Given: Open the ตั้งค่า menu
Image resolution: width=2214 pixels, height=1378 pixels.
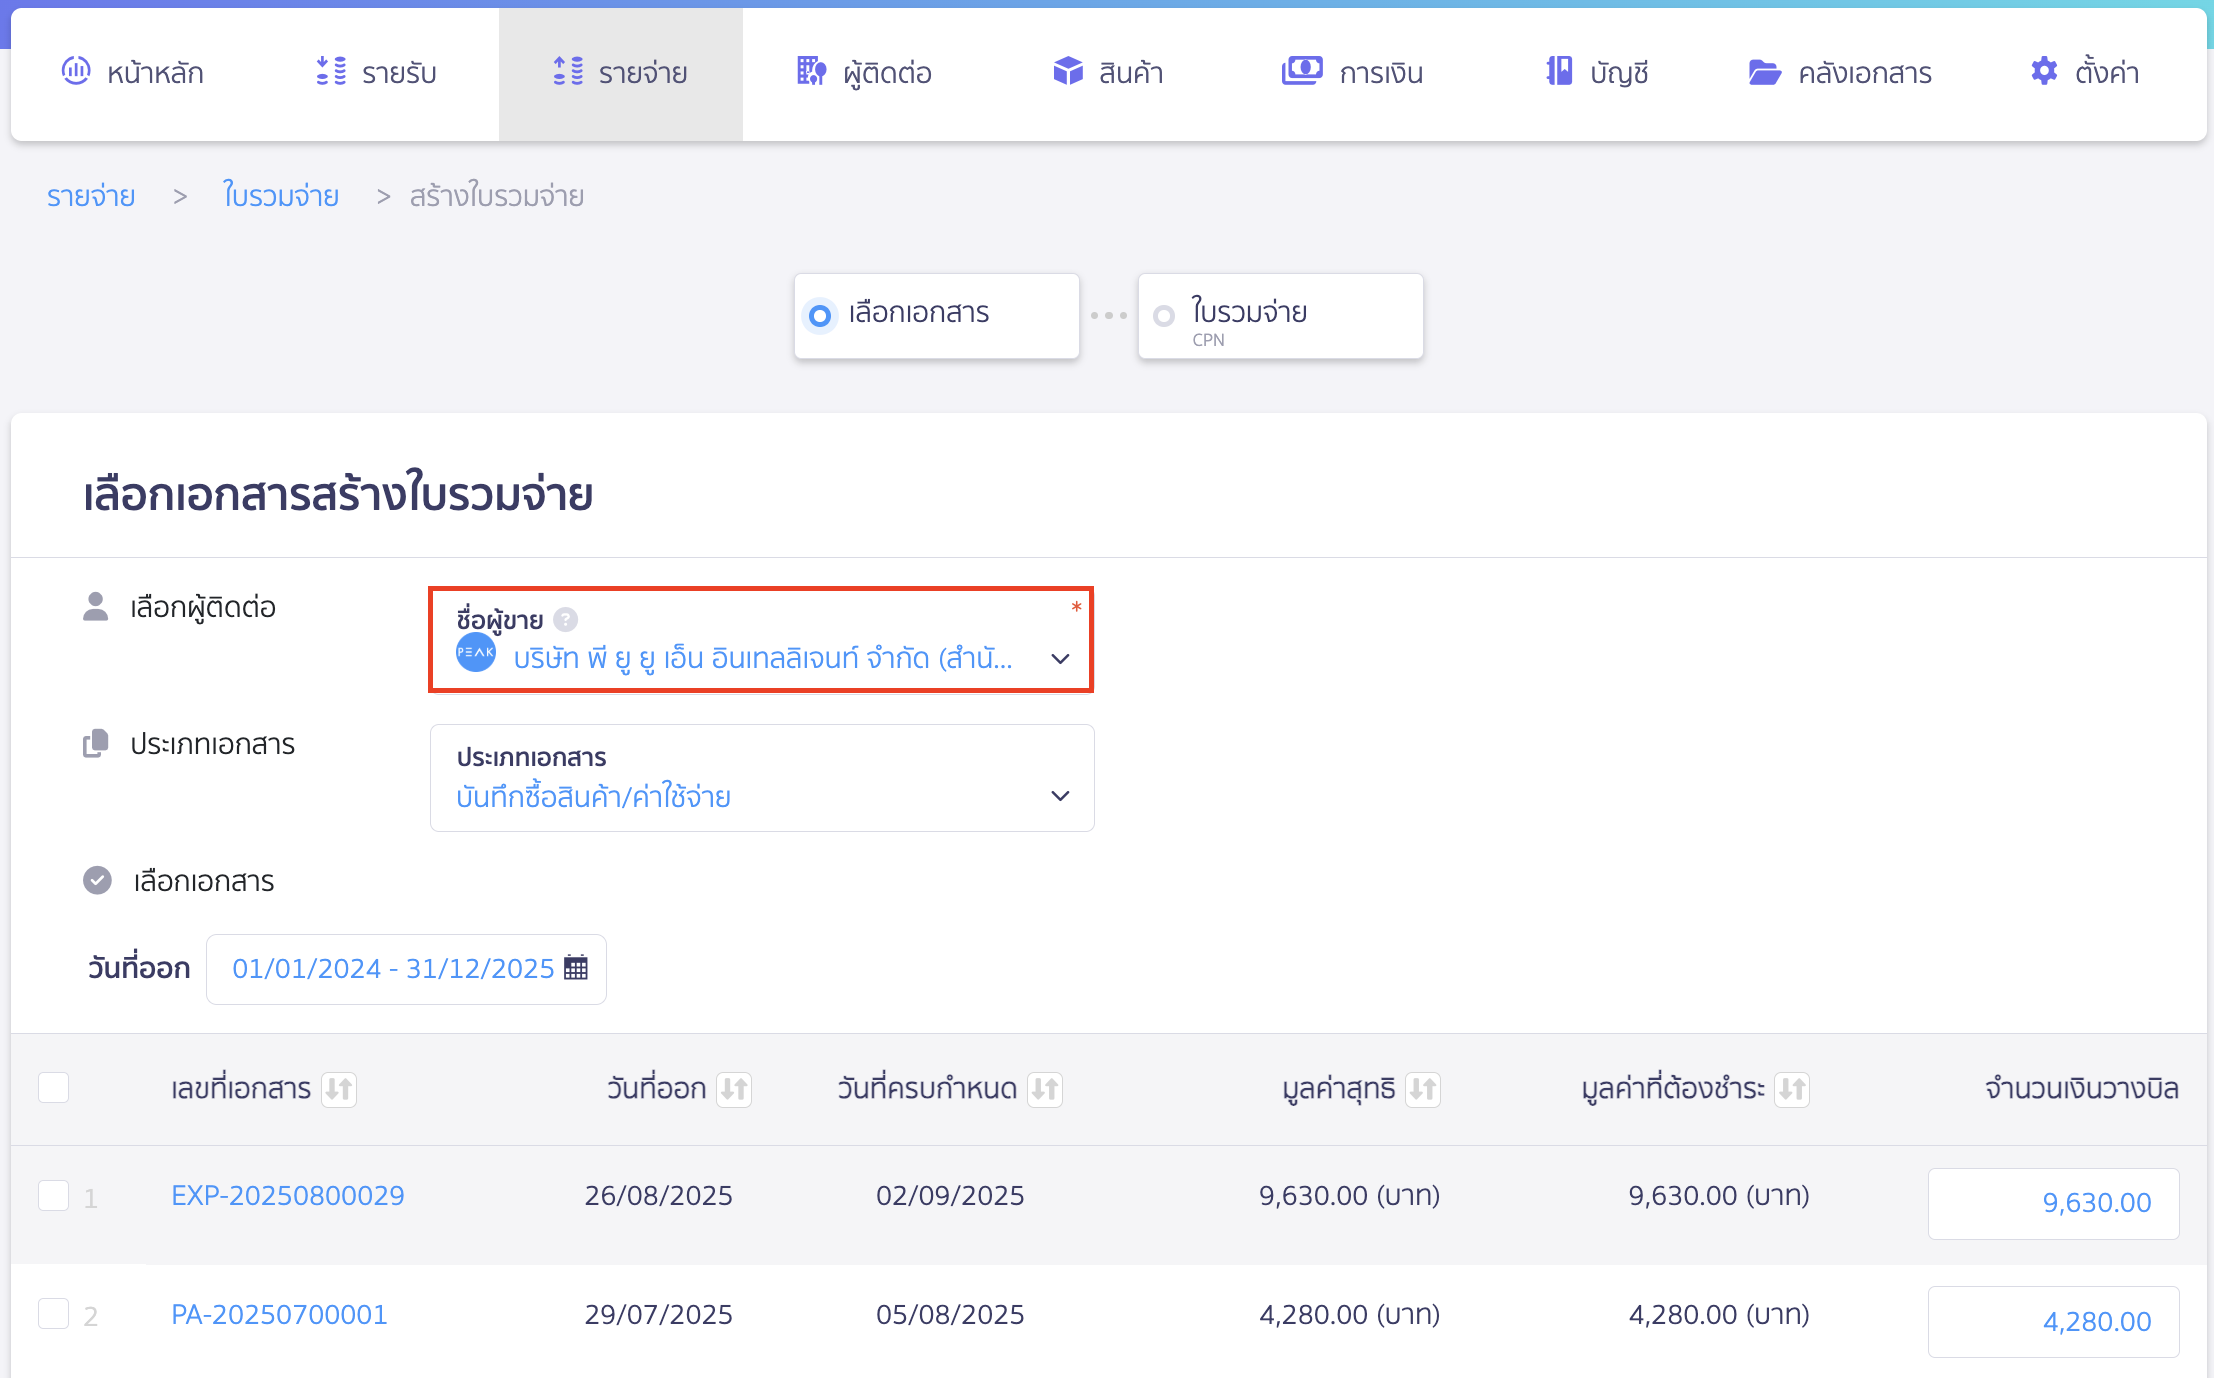Looking at the screenshot, I should coord(2085,72).
